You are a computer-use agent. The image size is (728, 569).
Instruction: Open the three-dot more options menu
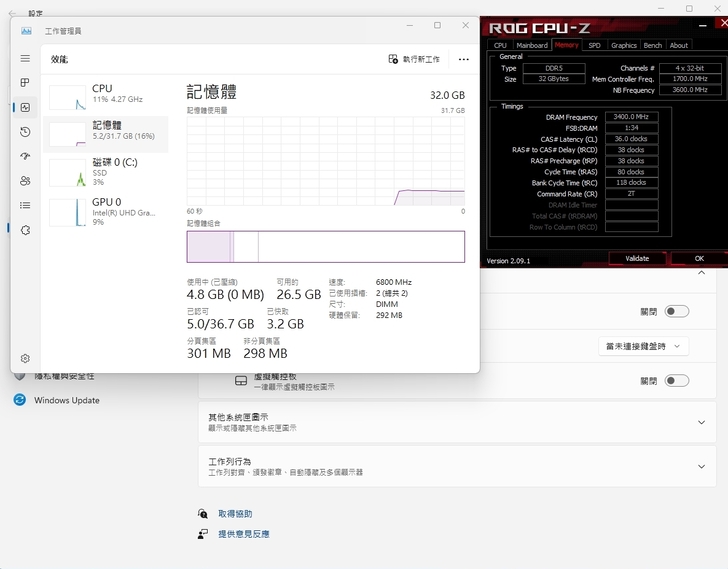(463, 59)
